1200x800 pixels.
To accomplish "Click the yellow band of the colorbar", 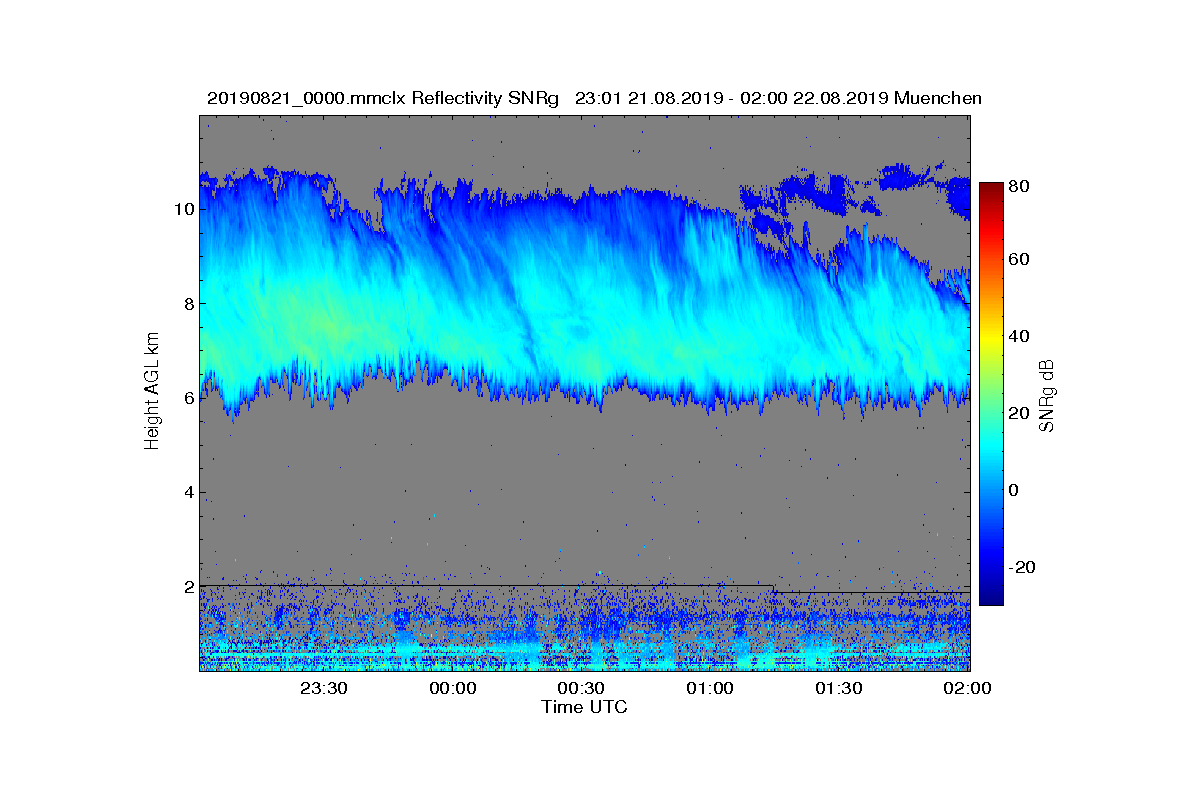I will tap(991, 340).
